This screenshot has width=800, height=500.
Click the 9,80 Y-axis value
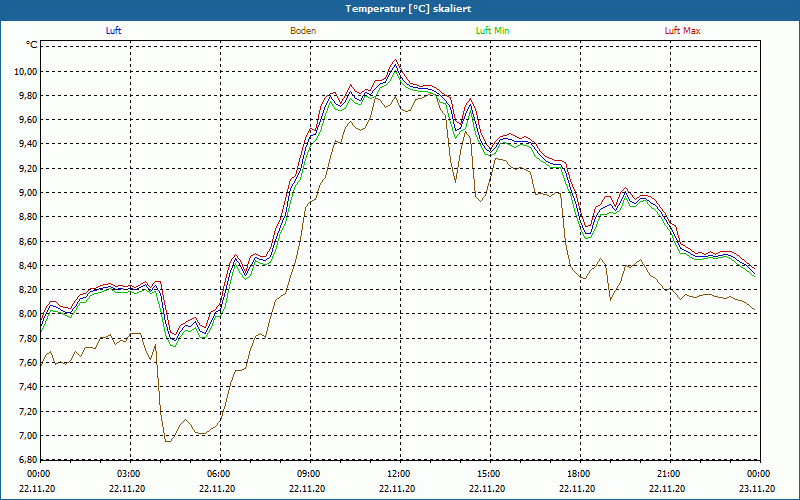click(x=29, y=95)
